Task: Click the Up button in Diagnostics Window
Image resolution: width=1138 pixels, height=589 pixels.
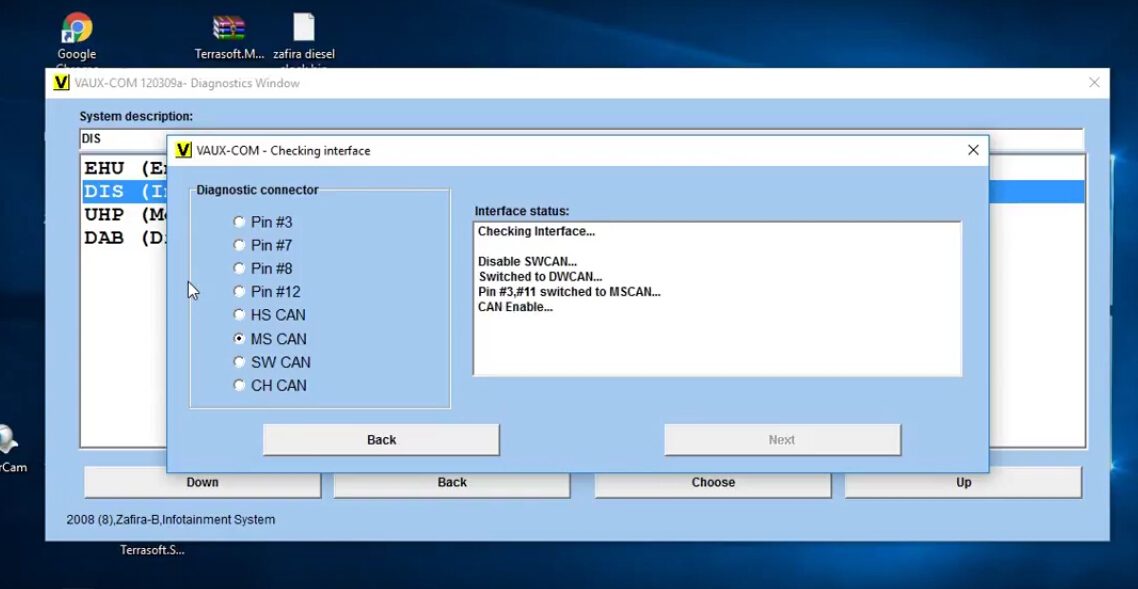Action: 963,482
